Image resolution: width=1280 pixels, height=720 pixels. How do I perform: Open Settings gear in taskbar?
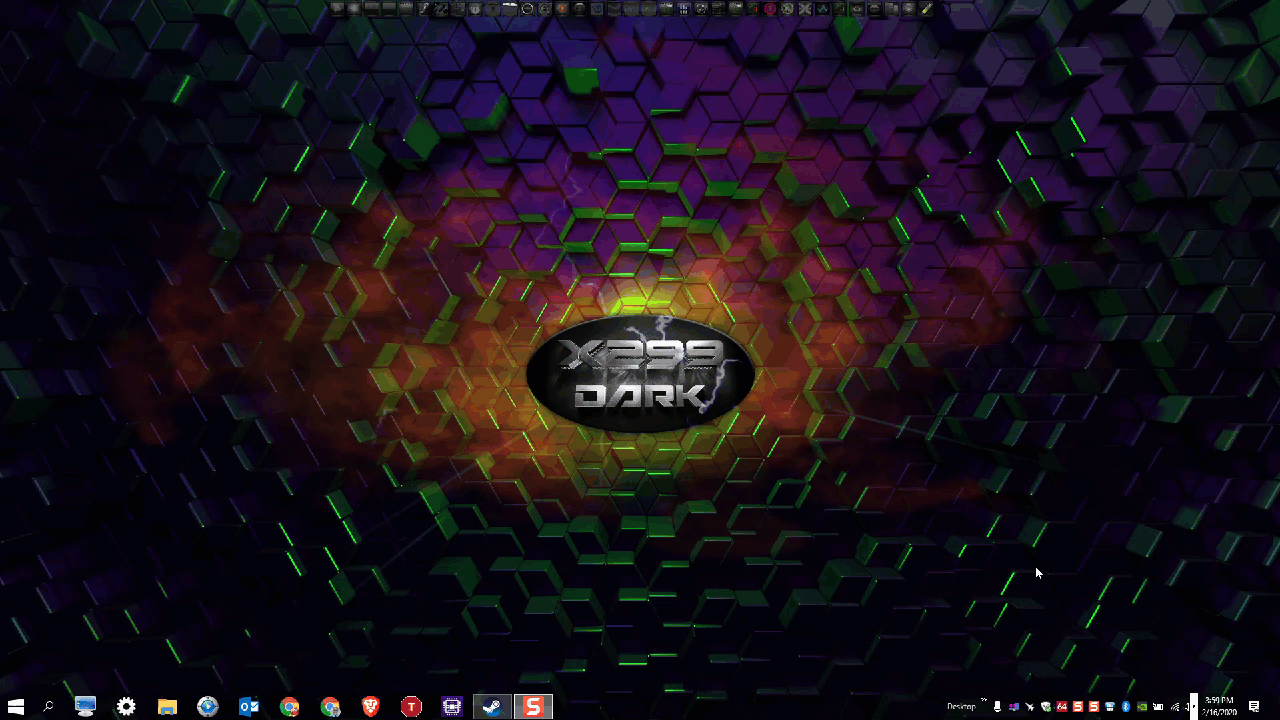pyautogui.click(x=126, y=707)
